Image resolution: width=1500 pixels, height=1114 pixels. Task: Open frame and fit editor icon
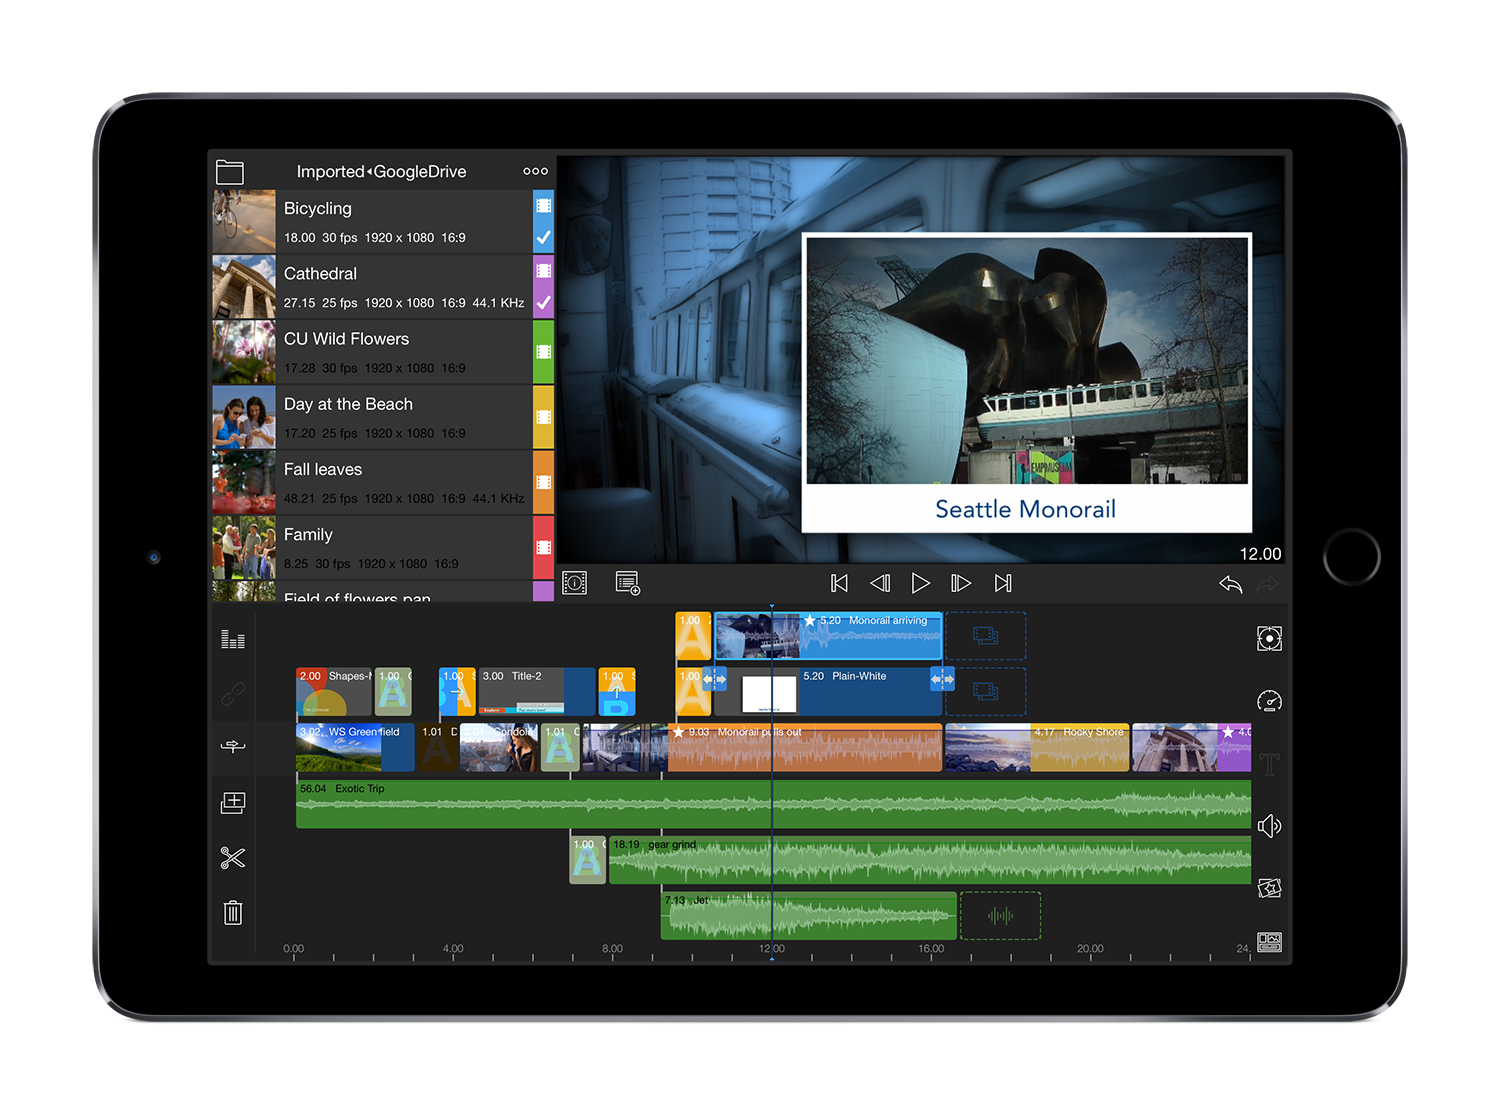[1269, 639]
